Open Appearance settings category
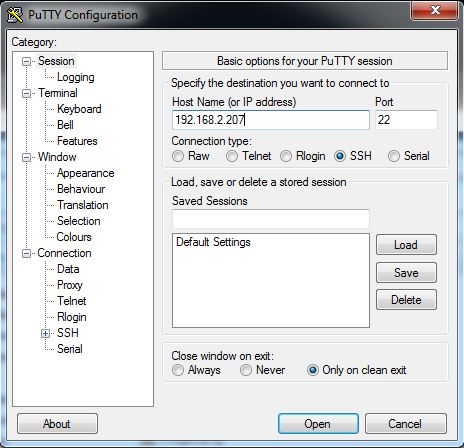 tap(86, 173)
